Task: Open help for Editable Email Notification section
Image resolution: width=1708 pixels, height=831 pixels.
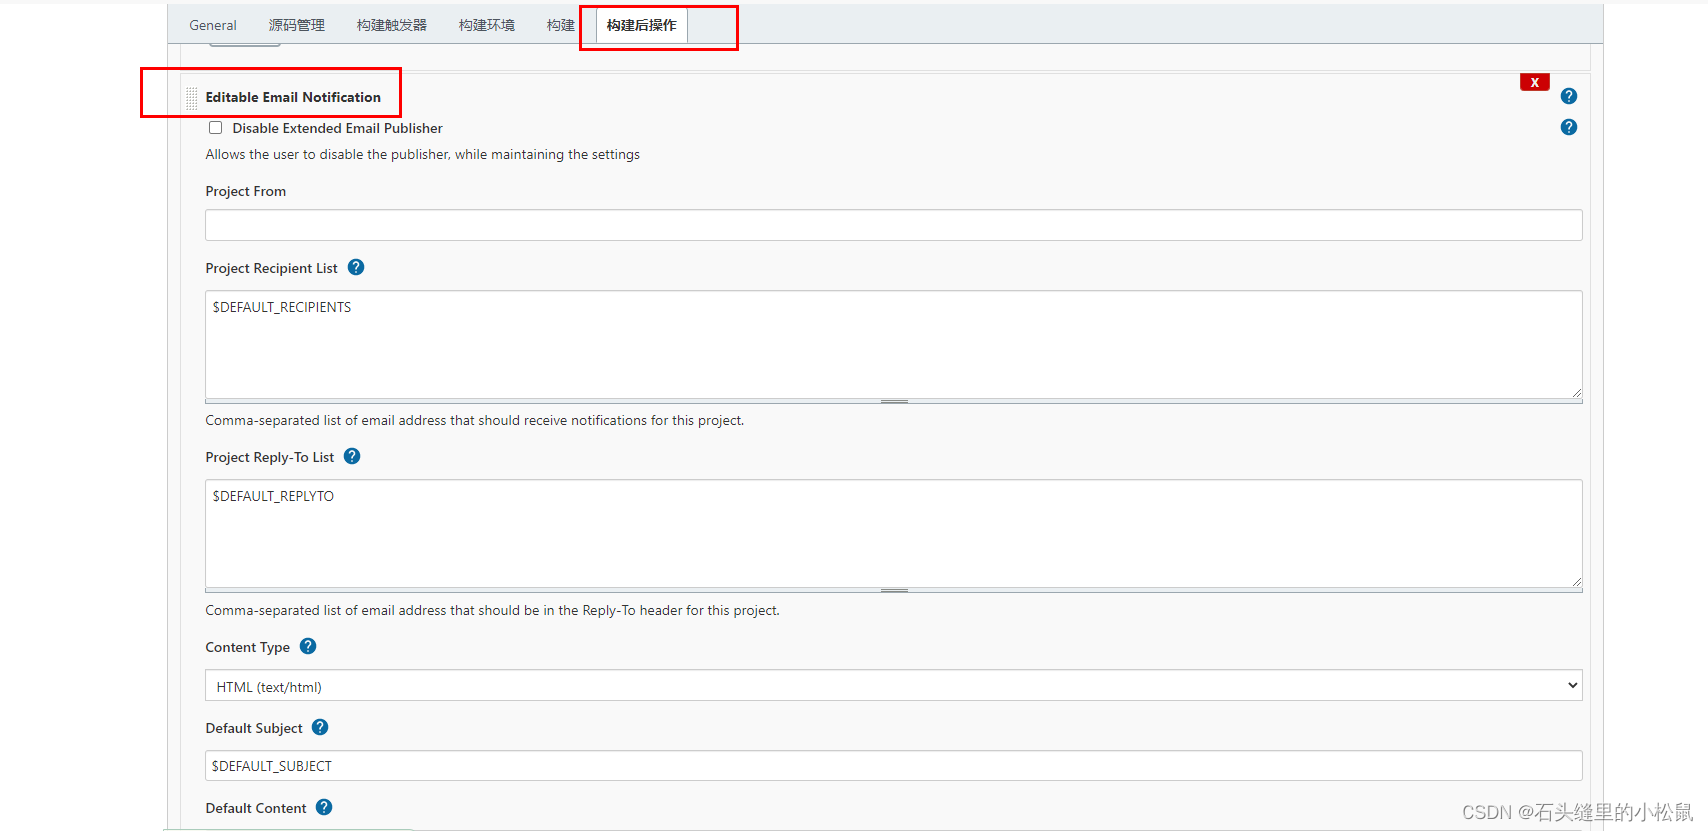Action: 1568,96
